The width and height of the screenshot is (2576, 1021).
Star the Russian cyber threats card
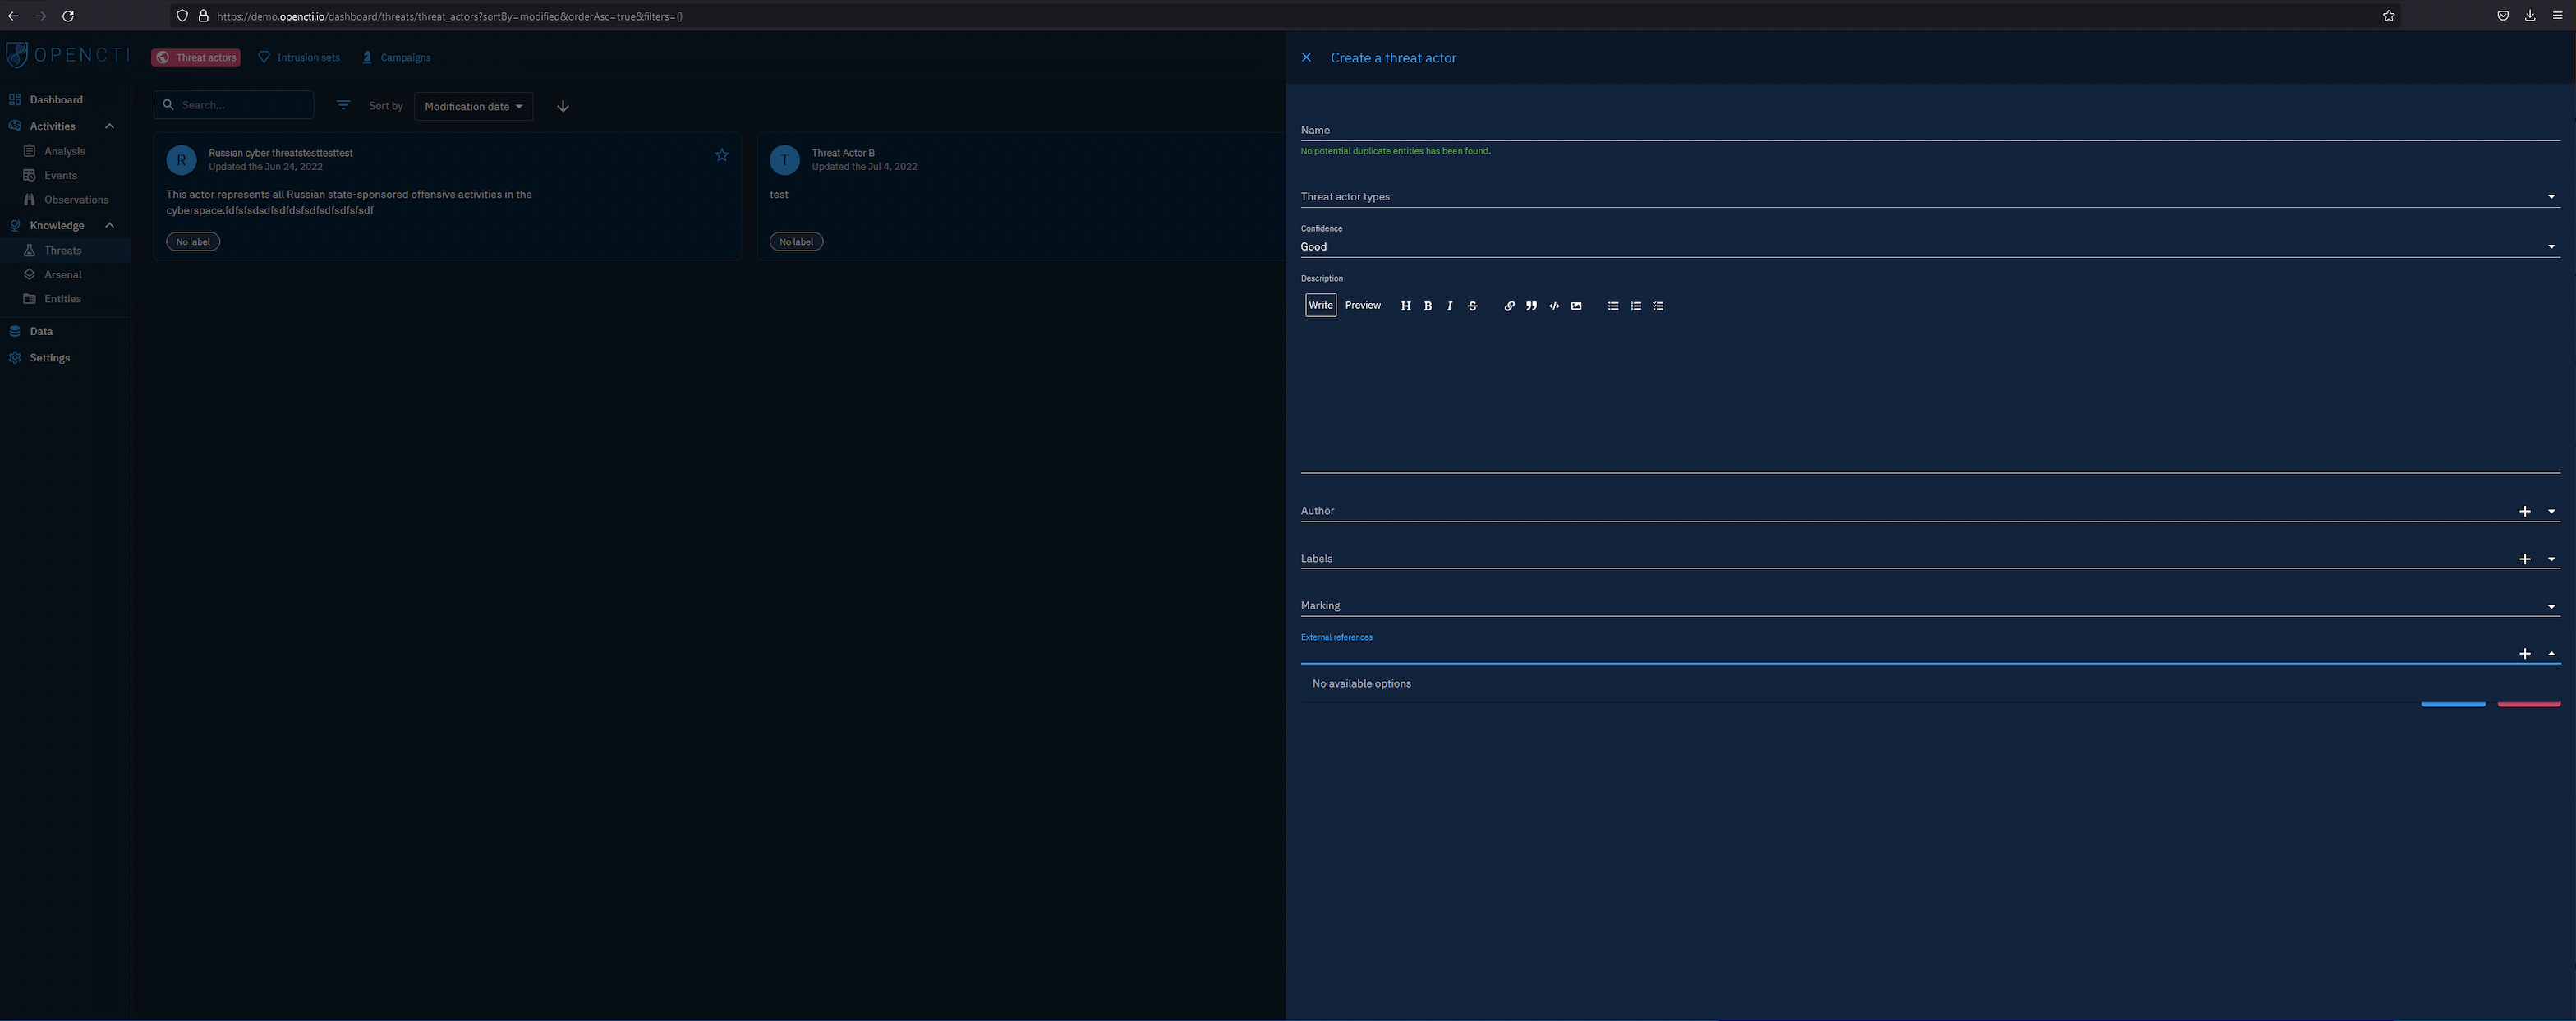(721, 155)
